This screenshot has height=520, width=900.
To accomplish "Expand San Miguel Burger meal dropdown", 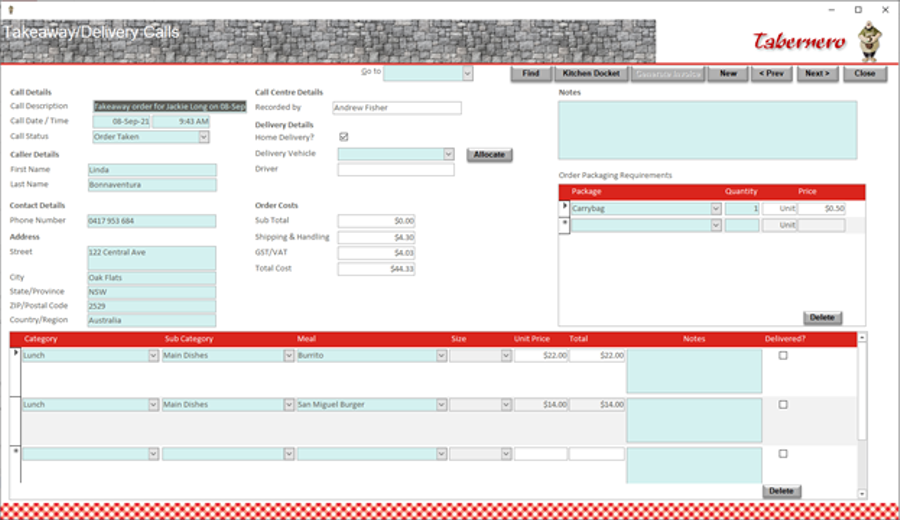I will [441, 405].
